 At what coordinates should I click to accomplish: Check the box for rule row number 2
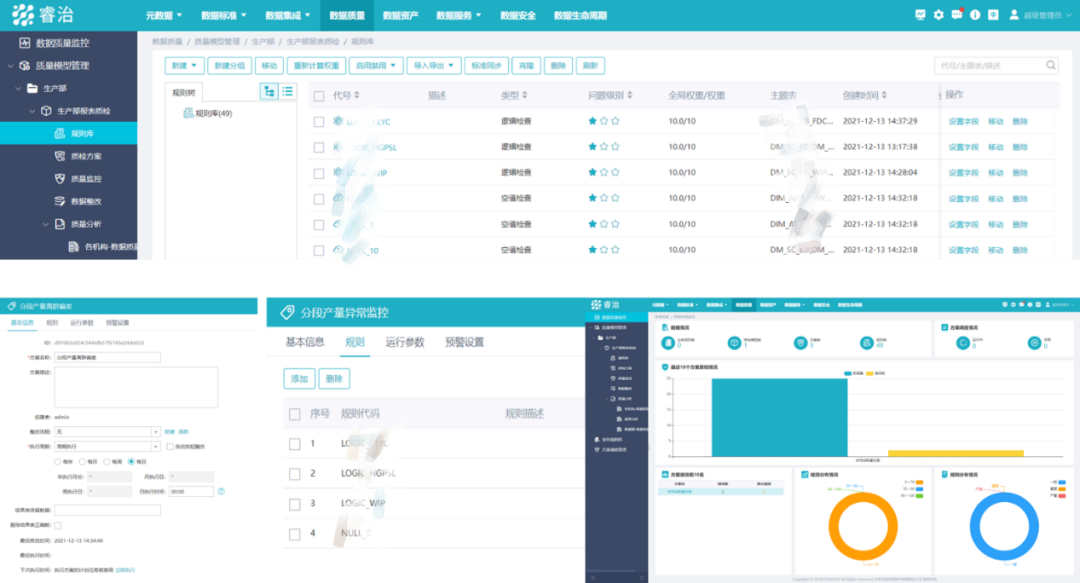[294, 473]
